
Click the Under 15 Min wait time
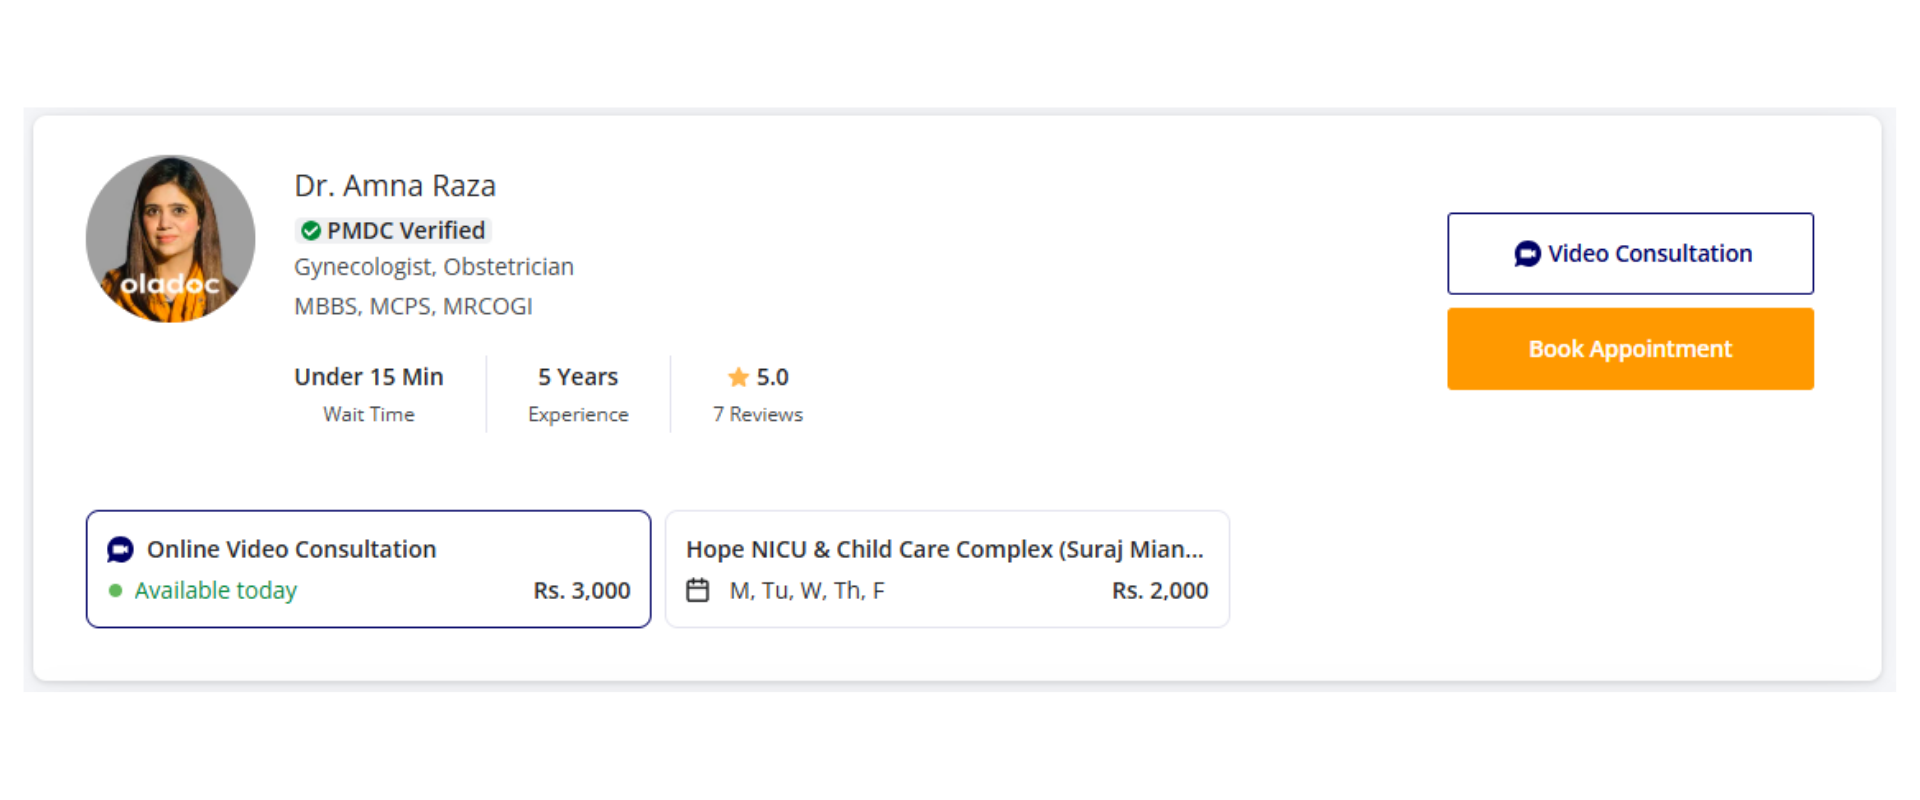pos(368,377)
